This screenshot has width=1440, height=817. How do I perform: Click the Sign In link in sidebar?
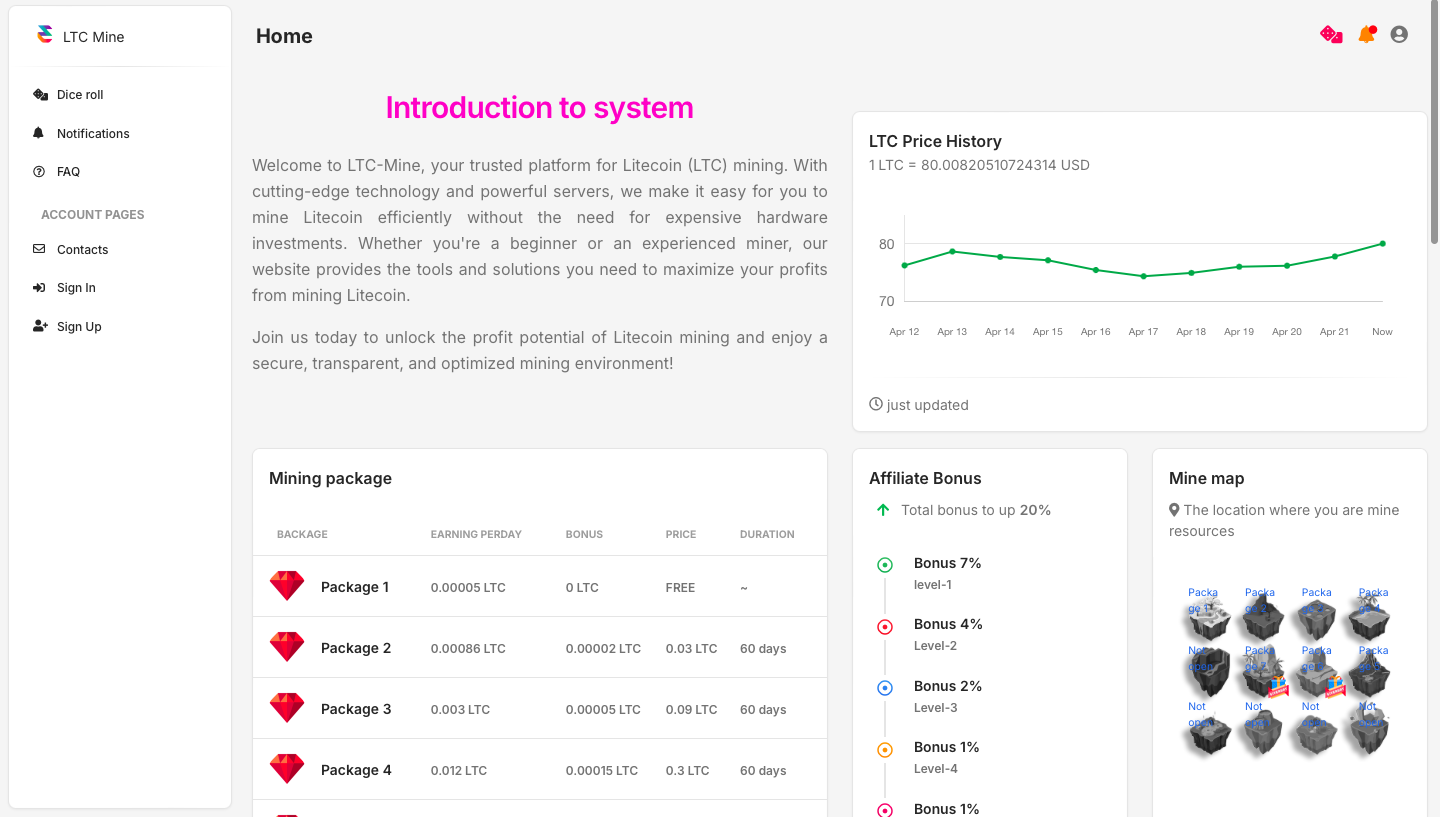click(76, 288)
